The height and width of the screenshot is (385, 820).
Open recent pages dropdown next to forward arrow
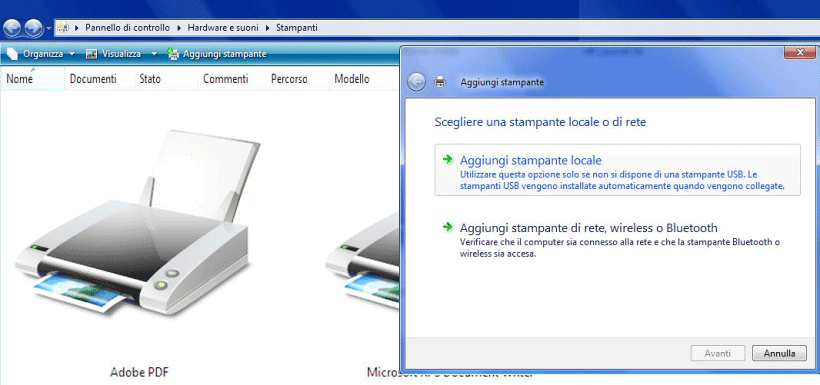tap(49, 28)
